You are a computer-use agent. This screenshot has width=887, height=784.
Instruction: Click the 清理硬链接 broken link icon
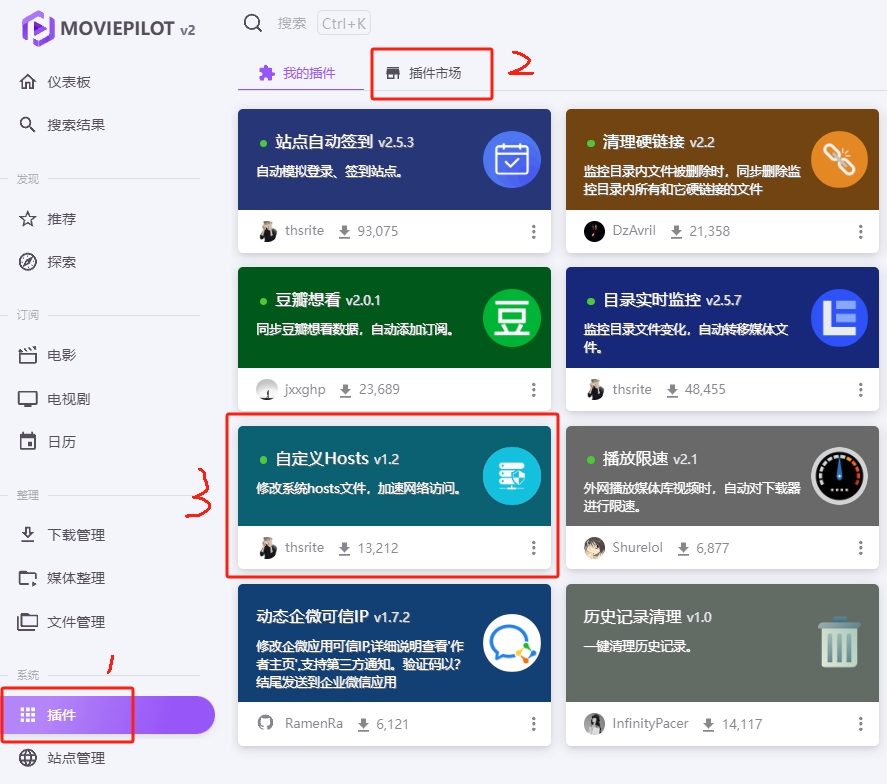click(839, 160)
